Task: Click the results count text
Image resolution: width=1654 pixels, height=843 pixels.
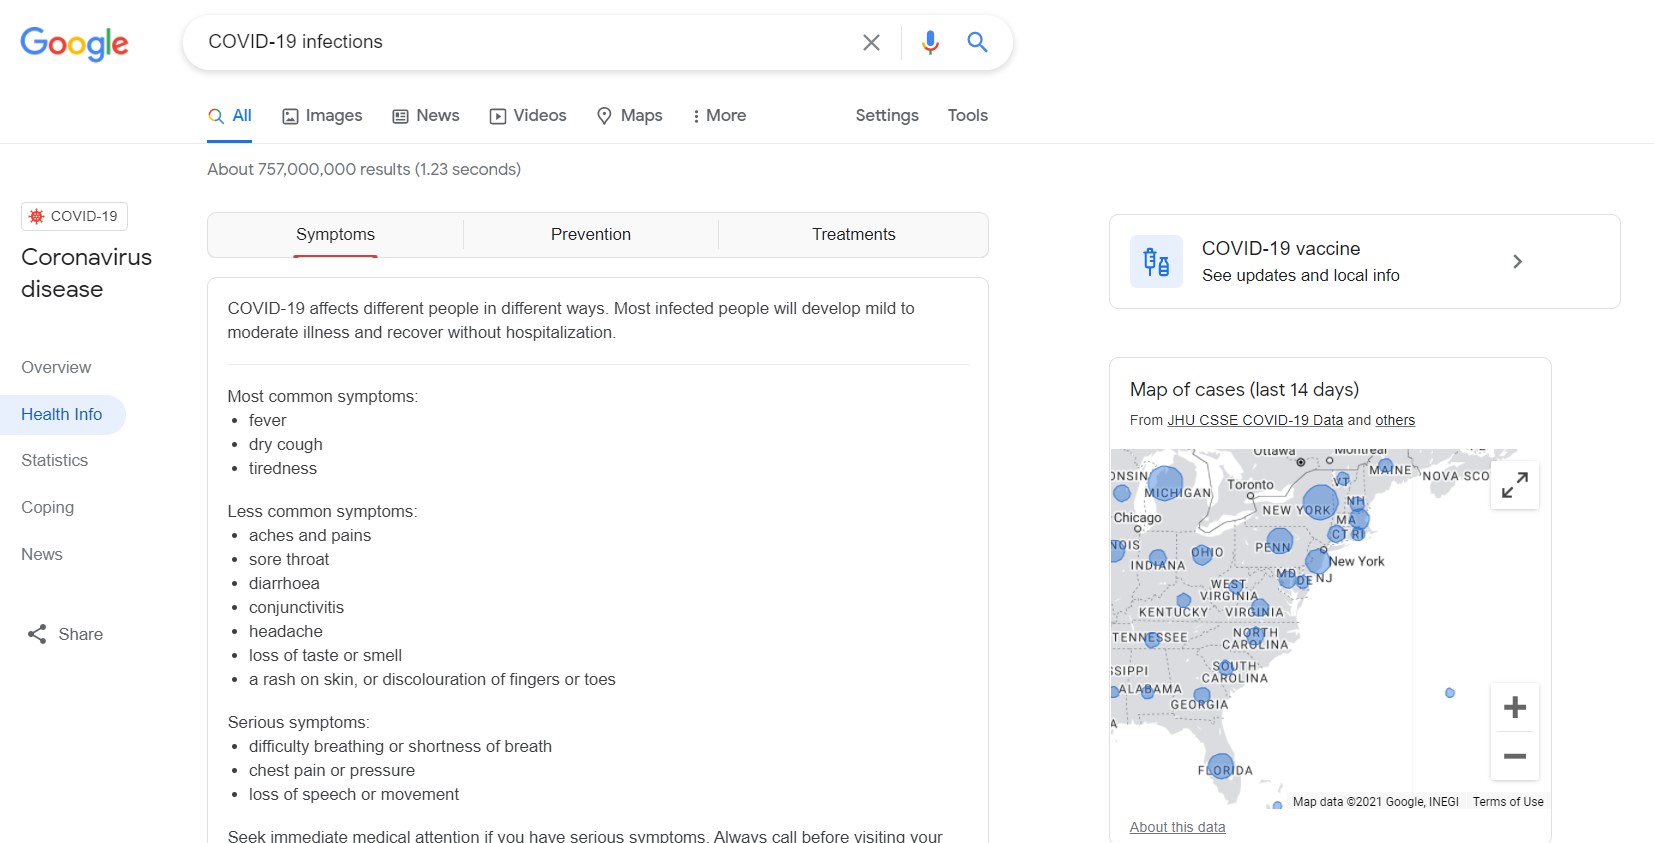Action: [x=364, y=170]
